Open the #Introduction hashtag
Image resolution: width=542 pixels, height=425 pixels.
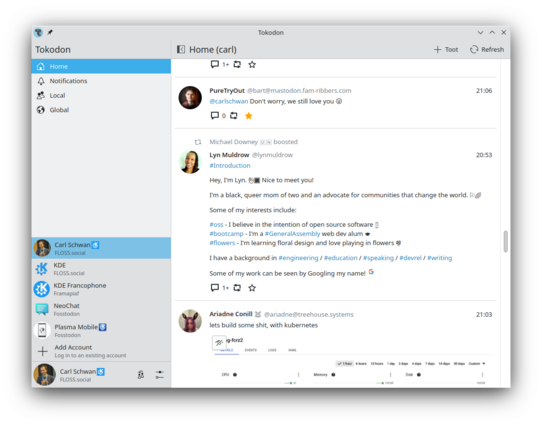click(230, 166)
